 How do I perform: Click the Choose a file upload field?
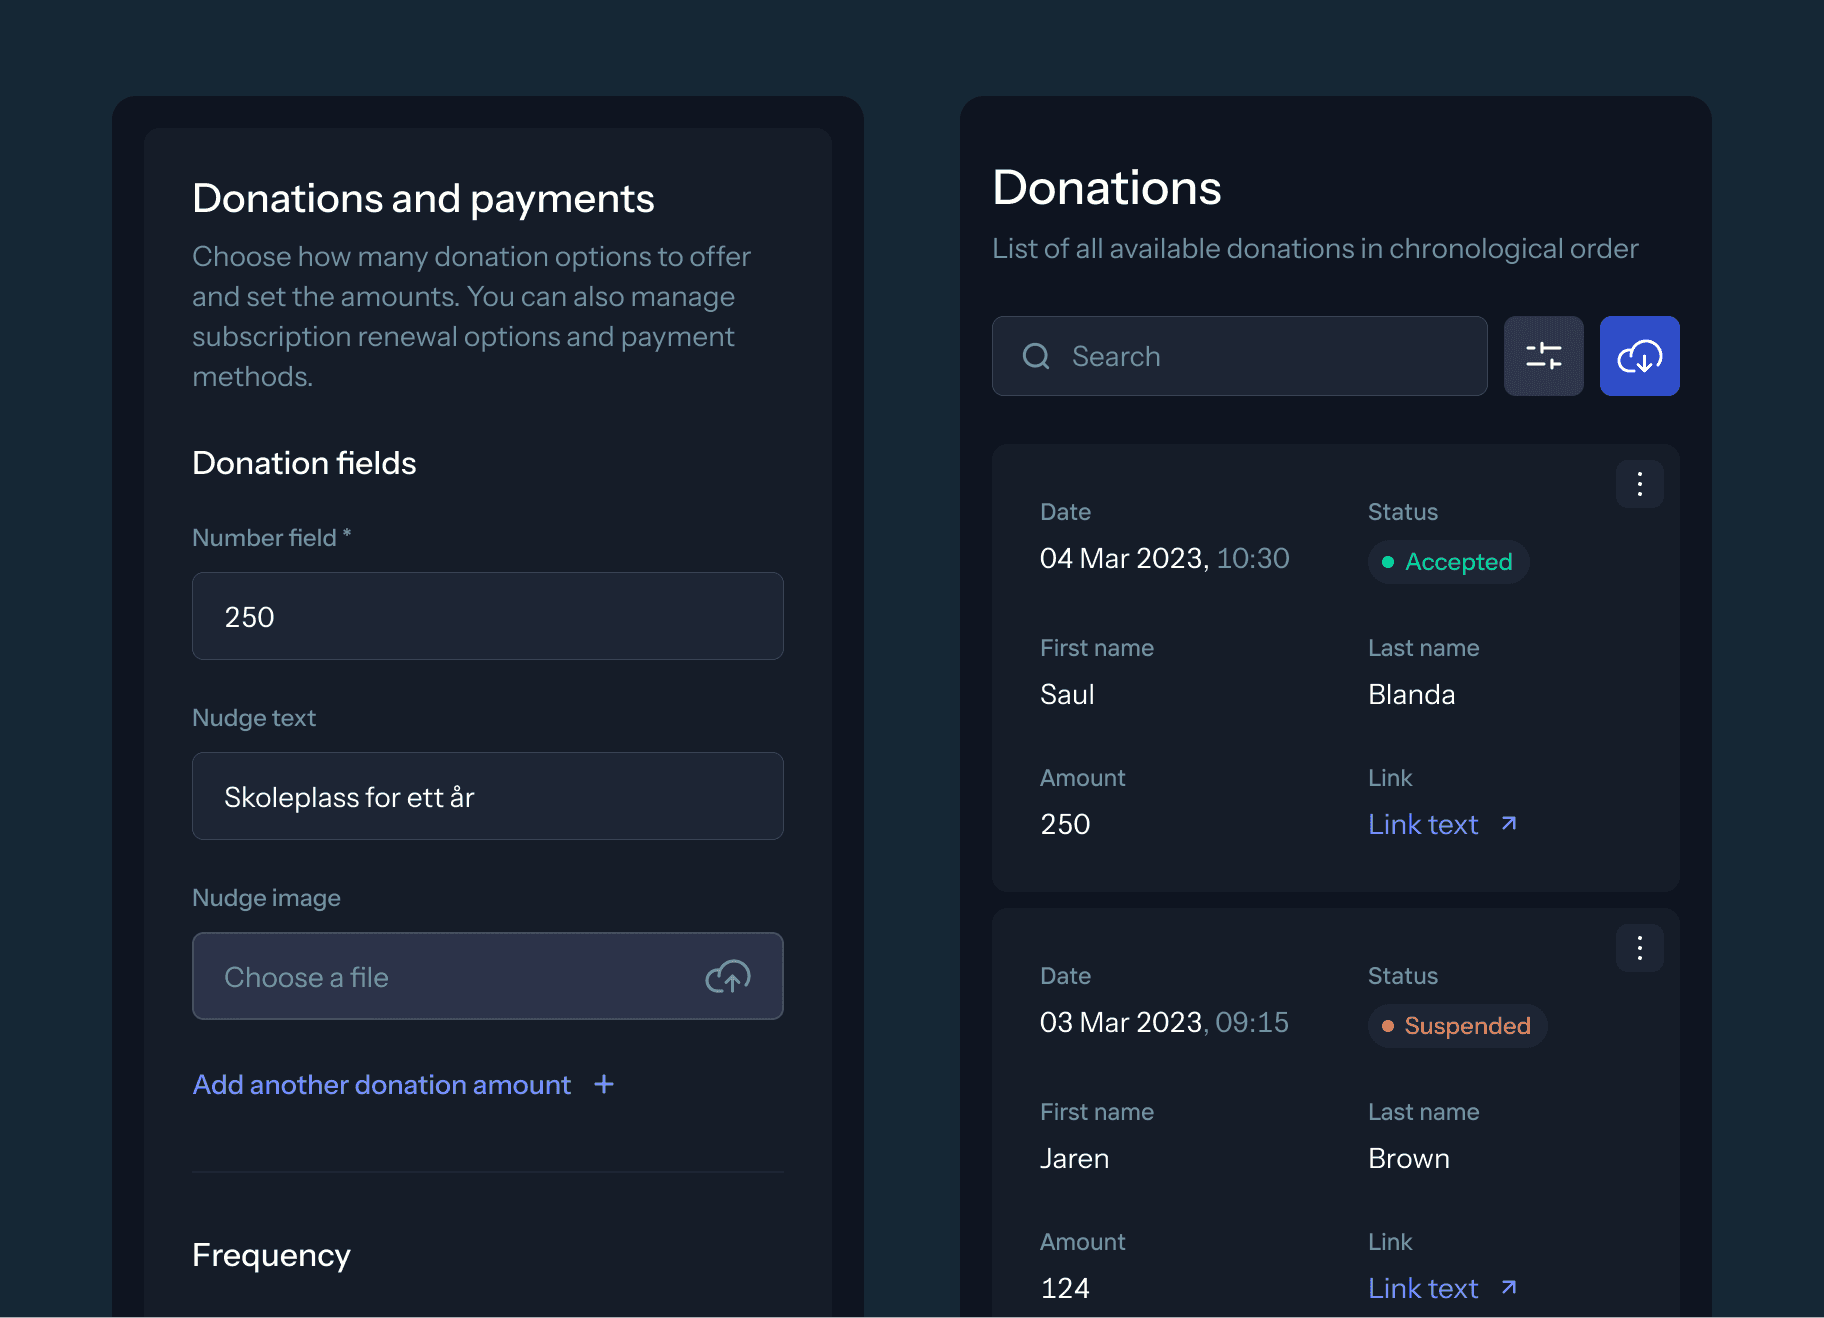488,976
